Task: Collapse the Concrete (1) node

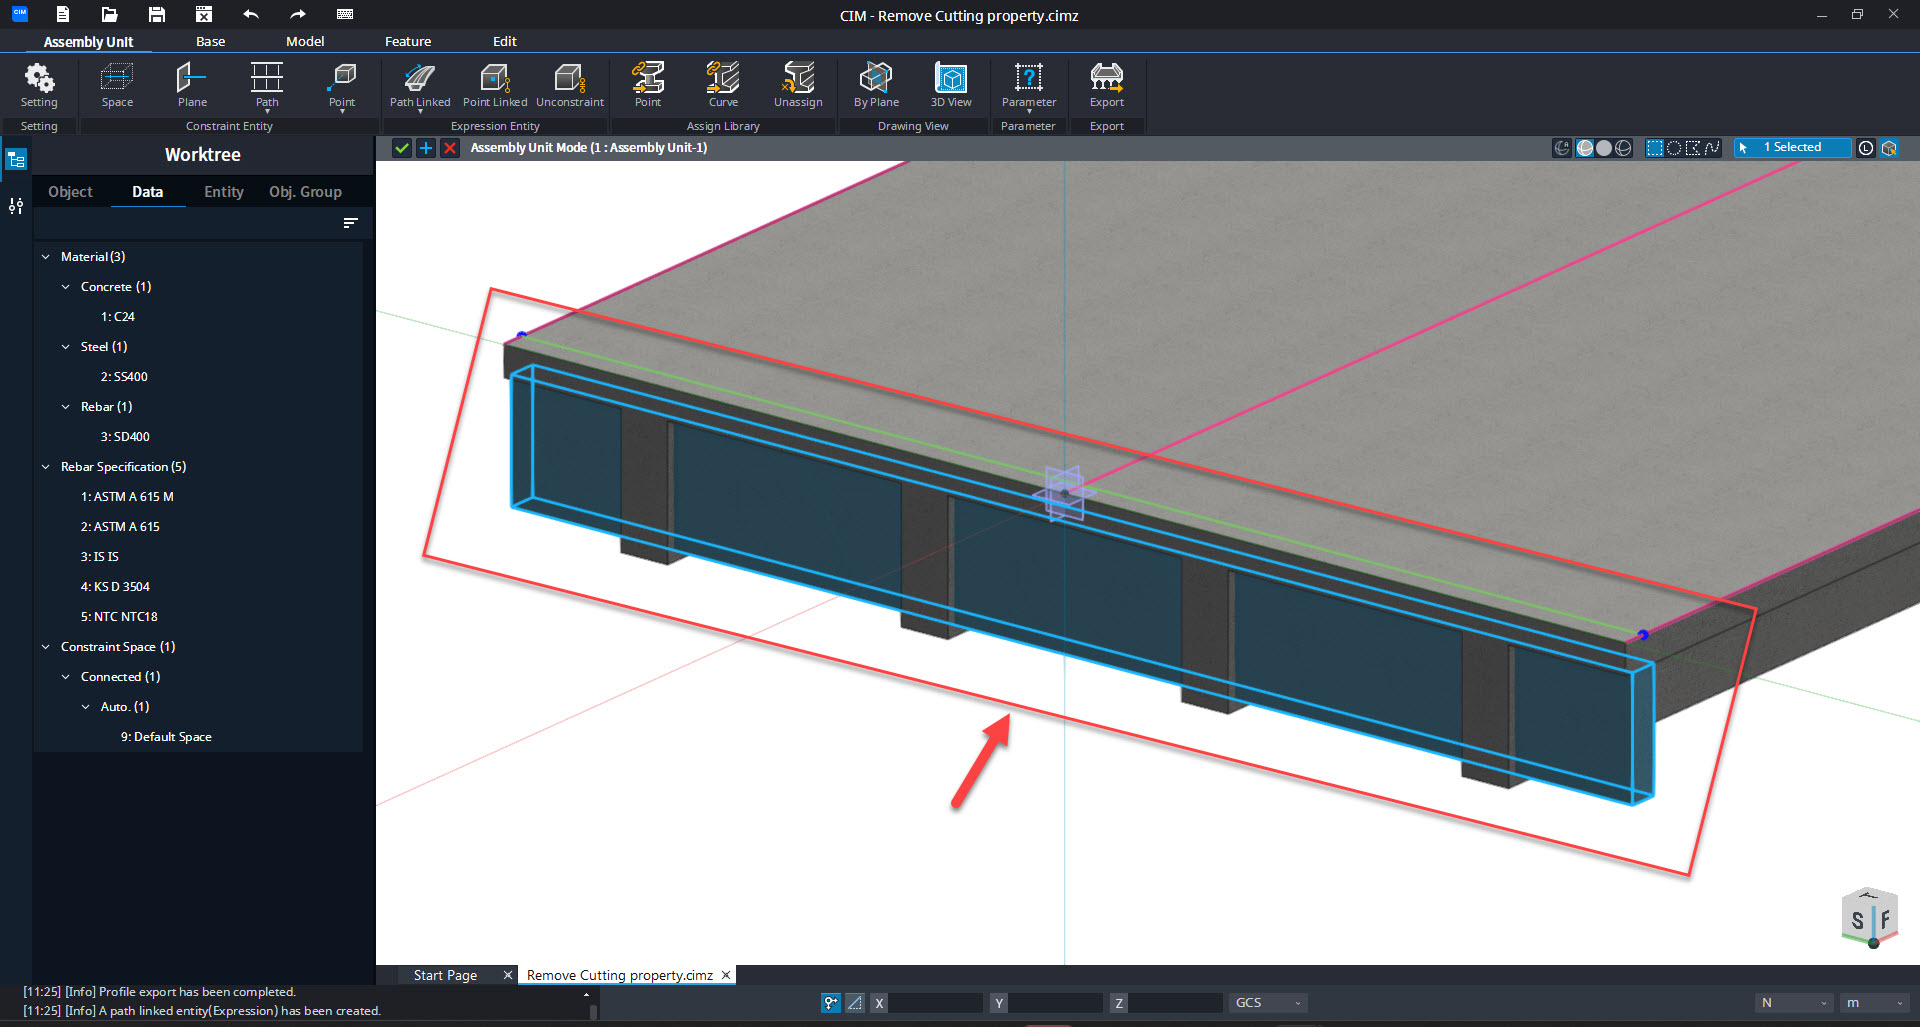Action: pos(66,287)
